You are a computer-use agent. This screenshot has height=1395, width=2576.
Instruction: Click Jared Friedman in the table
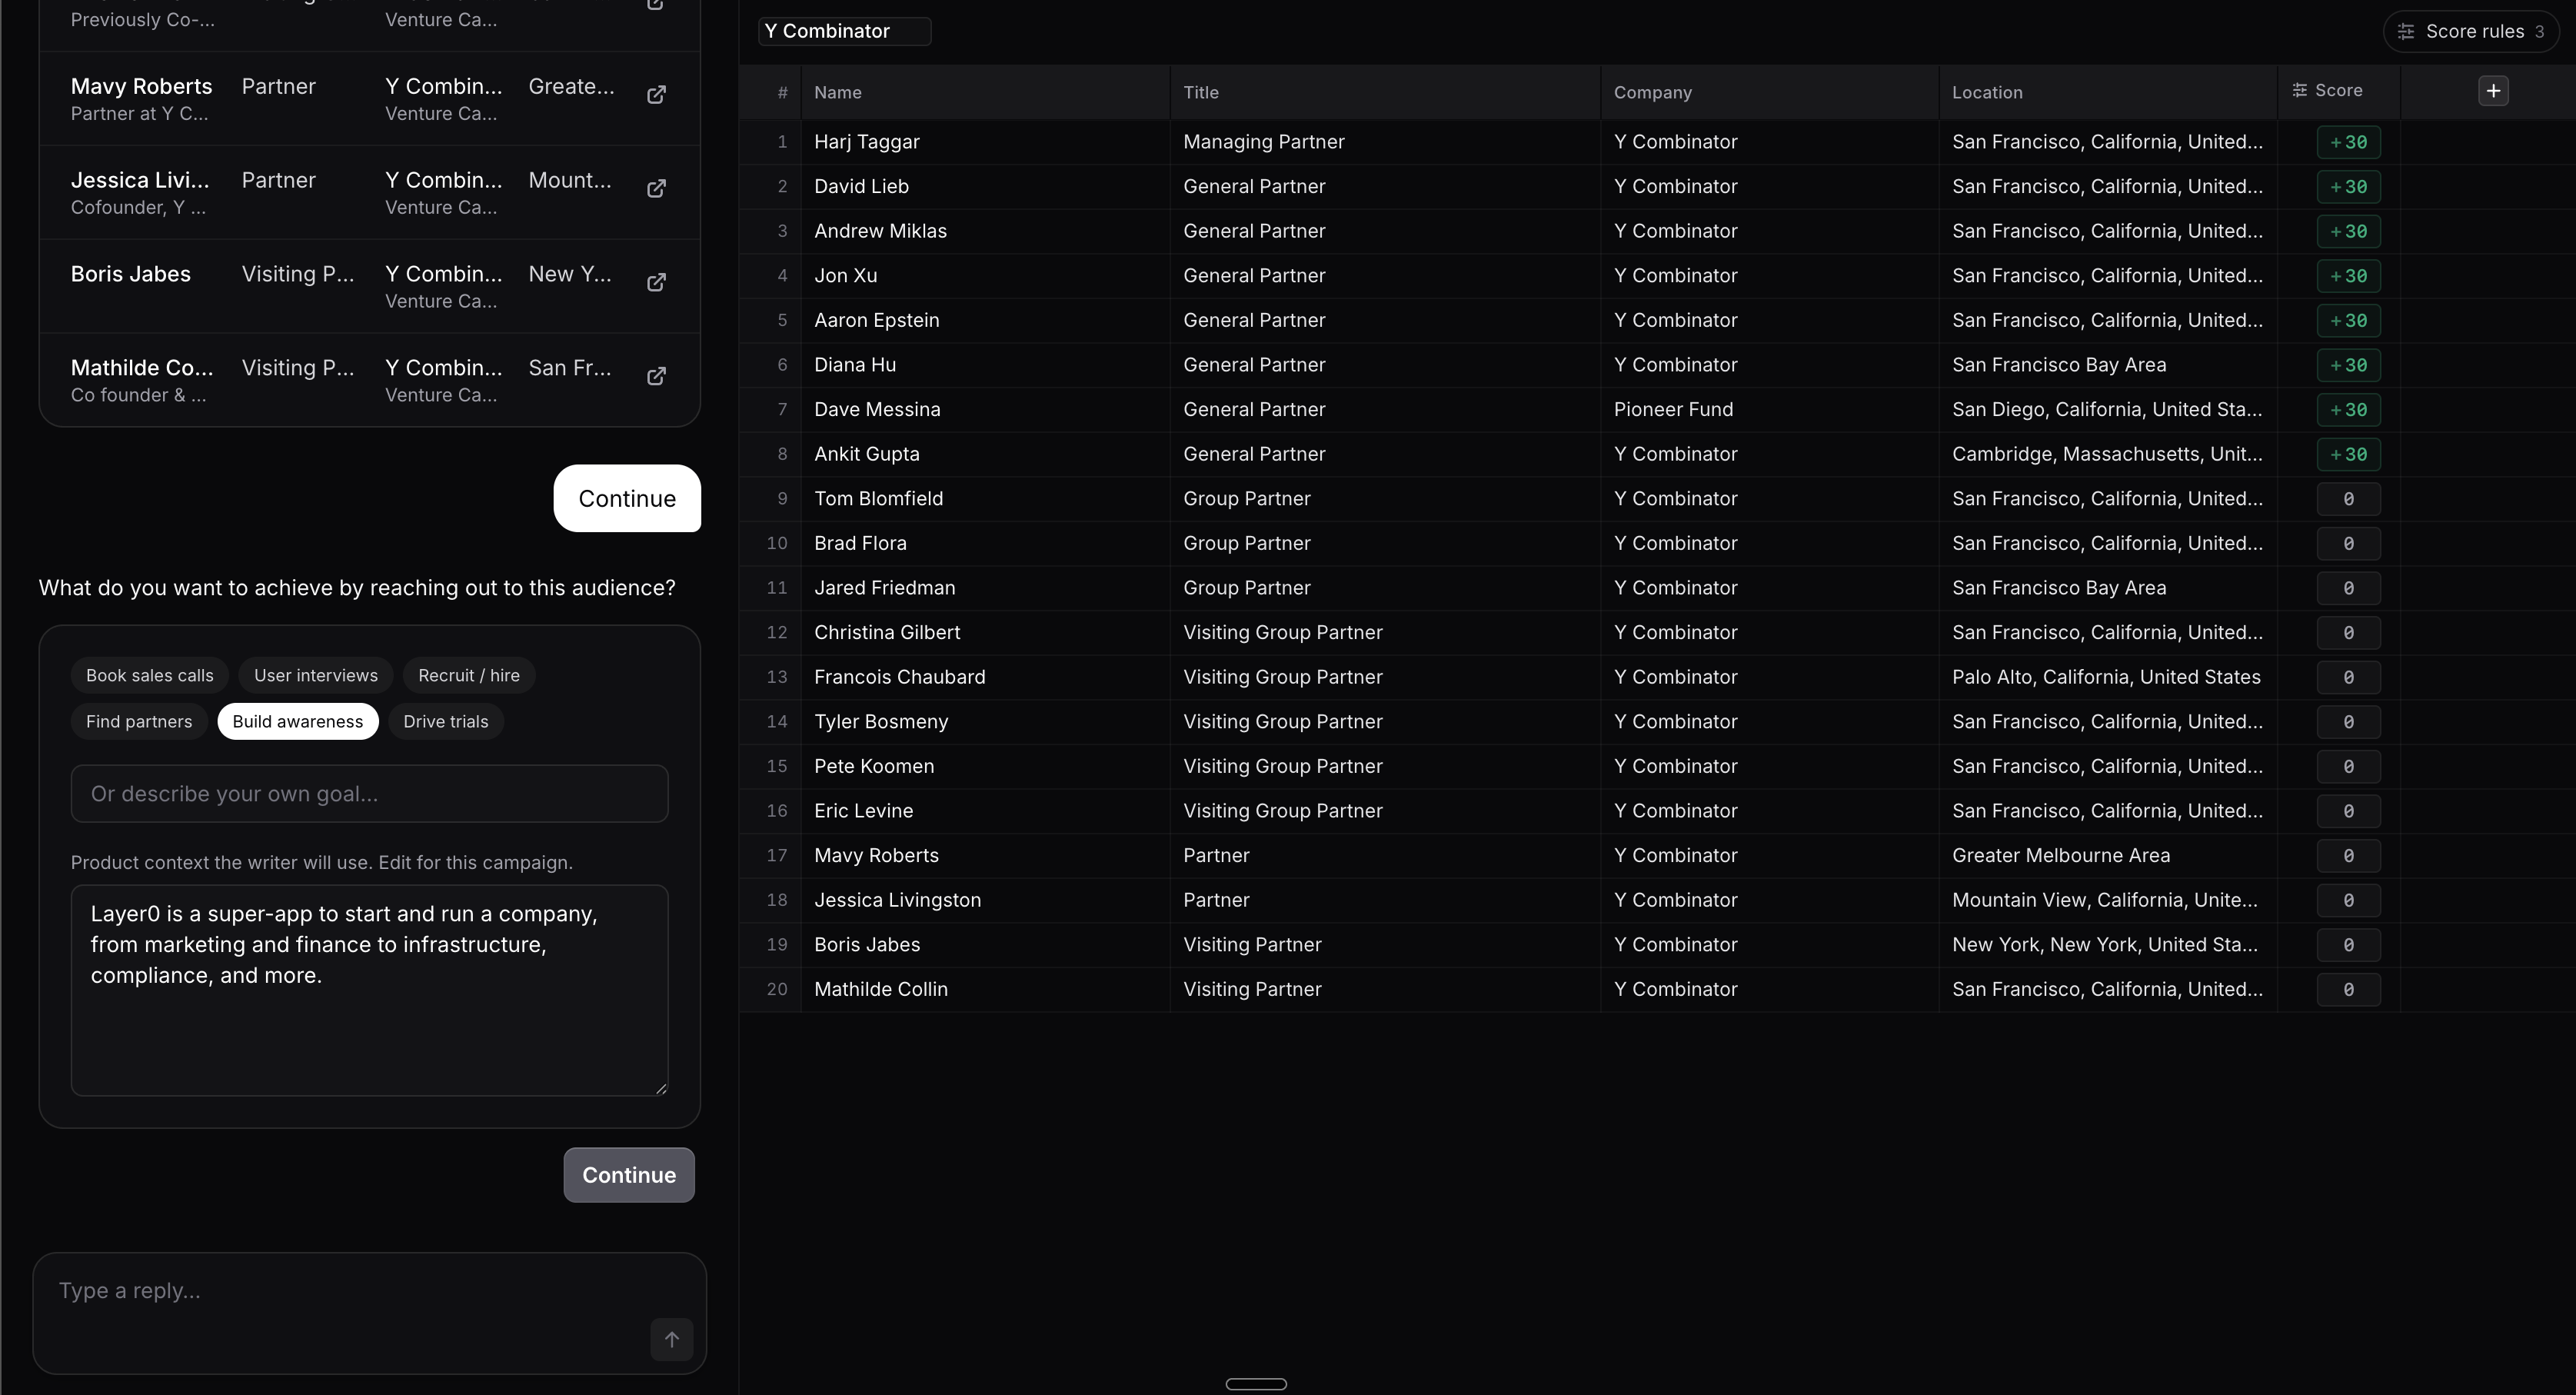(885, 588)
